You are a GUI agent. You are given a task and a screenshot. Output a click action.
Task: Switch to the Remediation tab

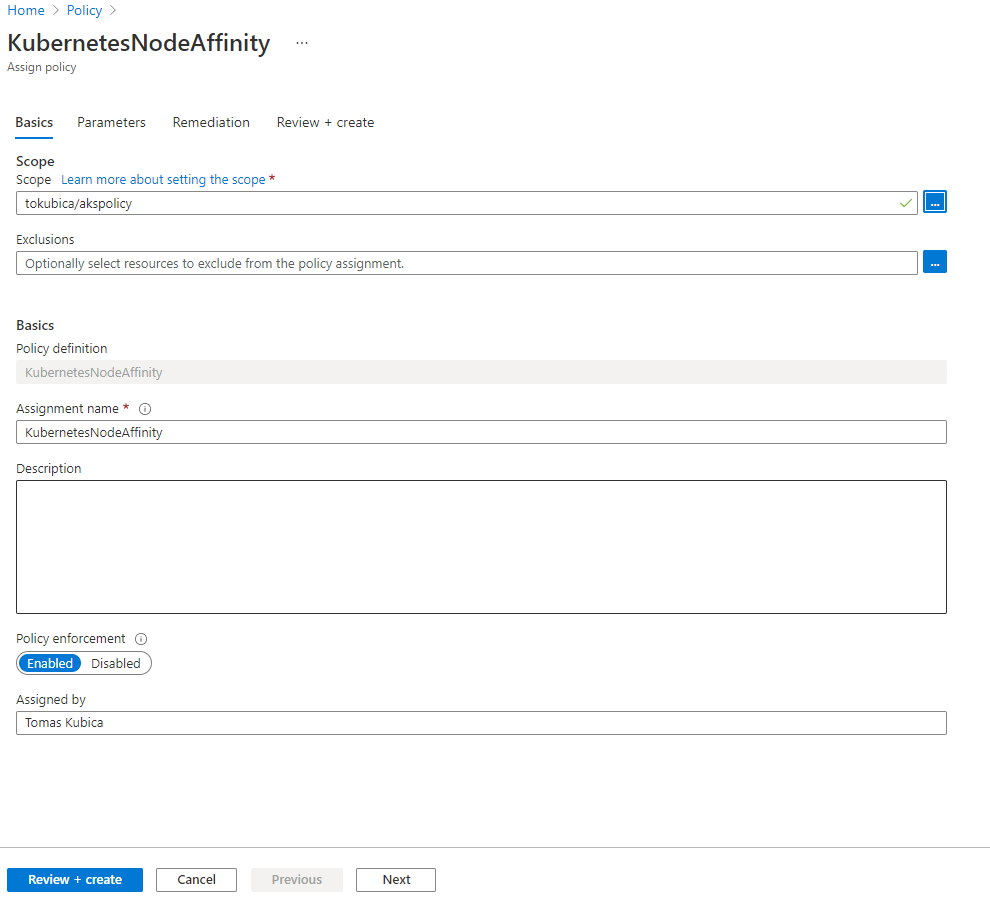211,122
